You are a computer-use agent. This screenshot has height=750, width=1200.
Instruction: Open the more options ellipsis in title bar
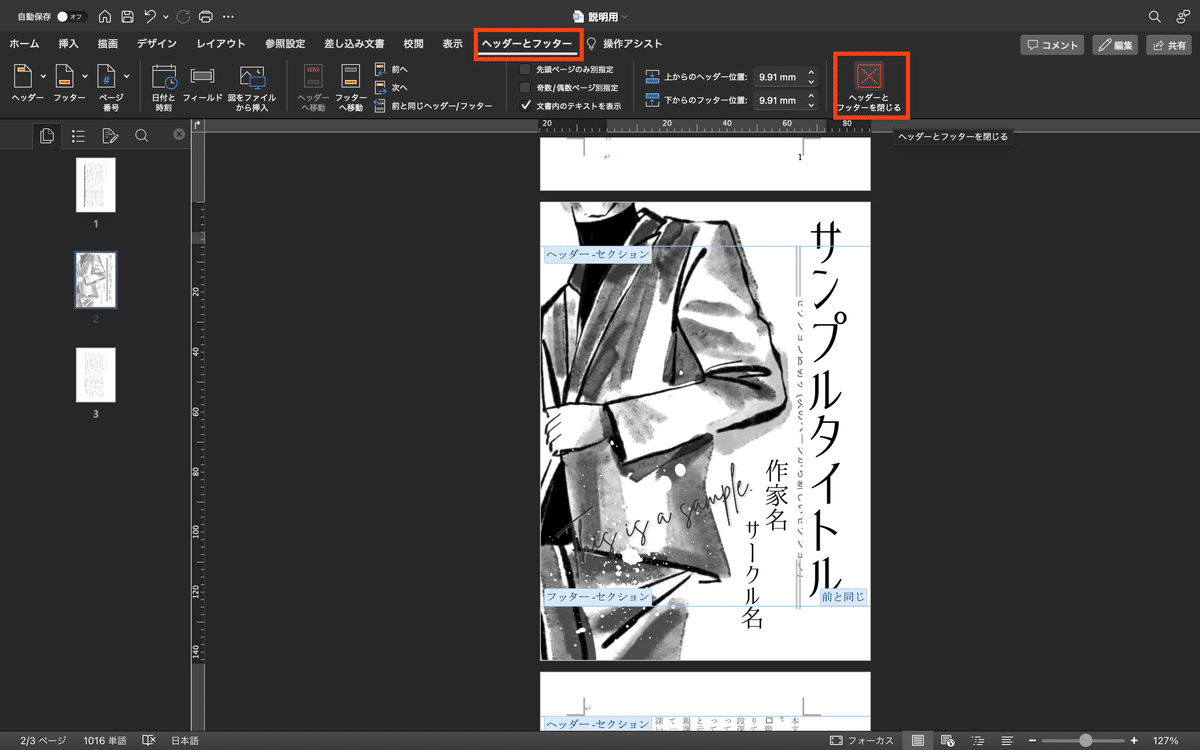point(229,17)
